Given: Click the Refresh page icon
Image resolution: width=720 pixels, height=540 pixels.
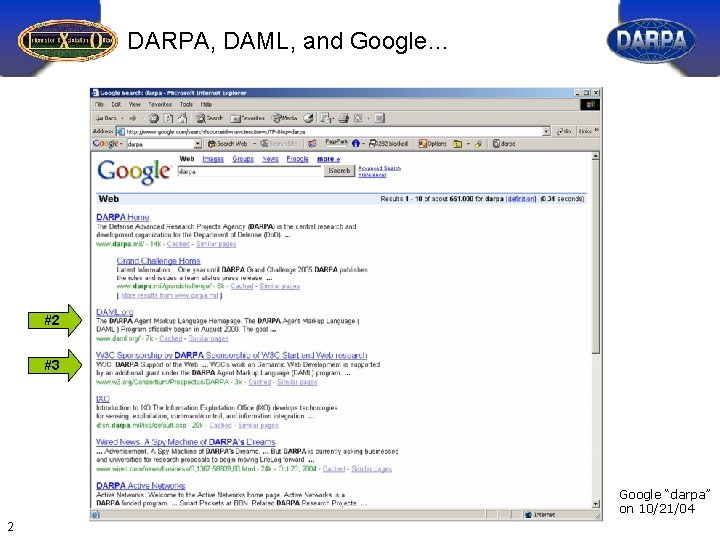Looking at the screenshot, I should point(169,118).
